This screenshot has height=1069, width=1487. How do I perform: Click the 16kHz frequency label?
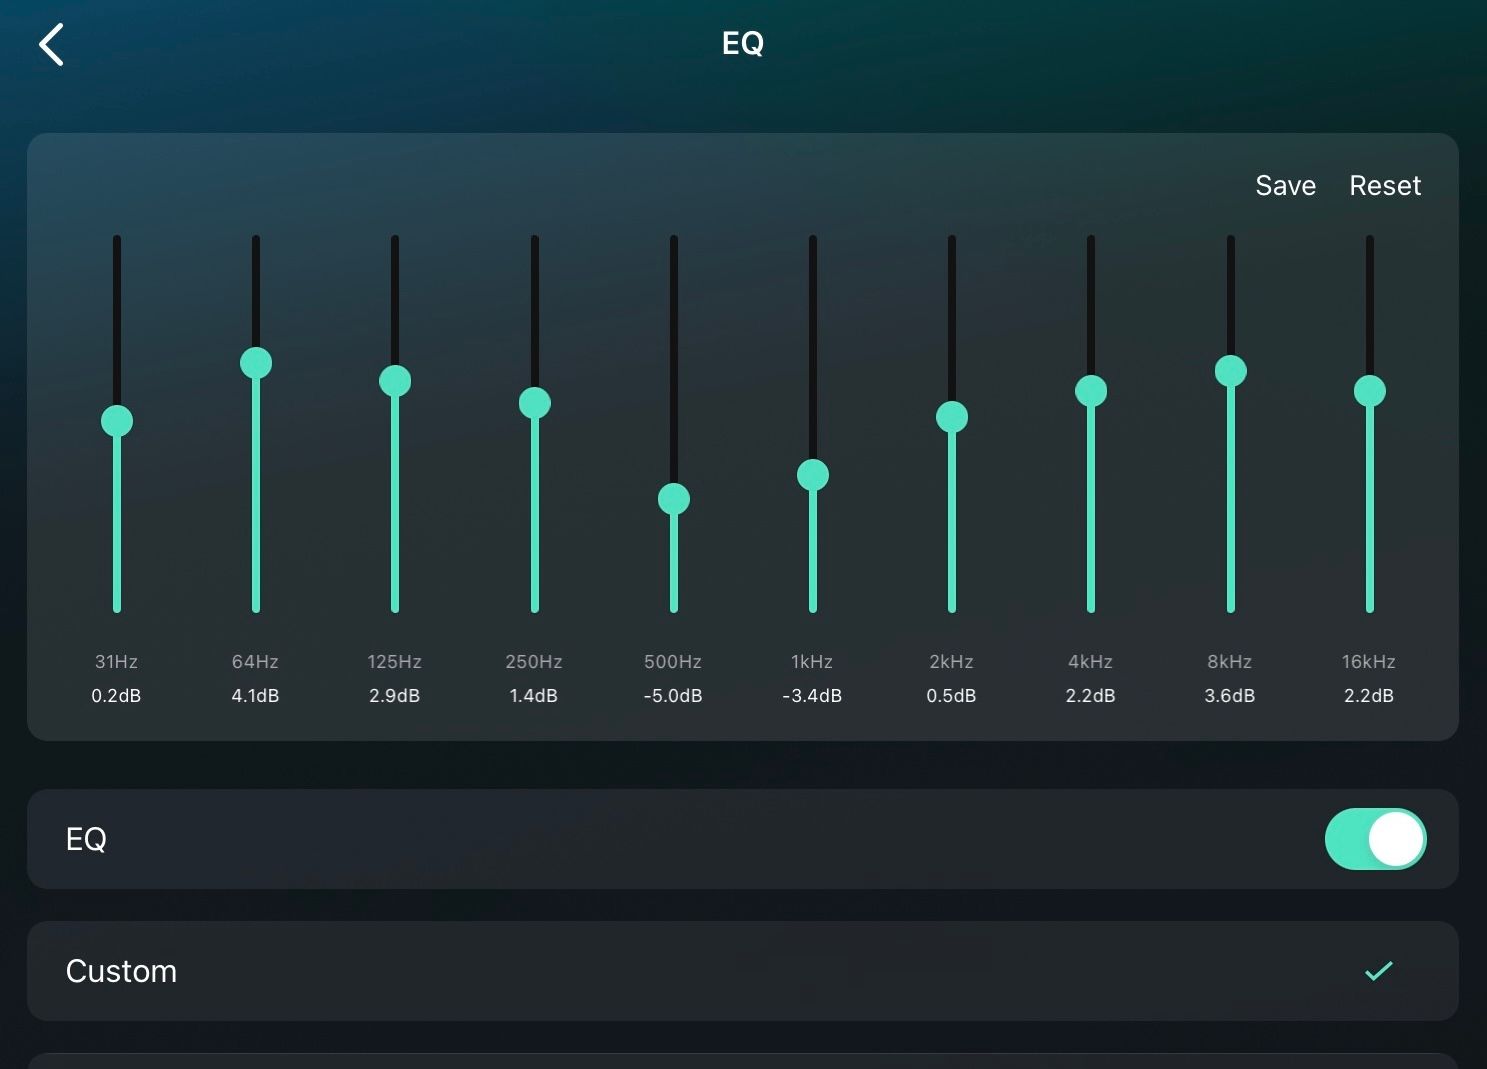coord(1369,662)
